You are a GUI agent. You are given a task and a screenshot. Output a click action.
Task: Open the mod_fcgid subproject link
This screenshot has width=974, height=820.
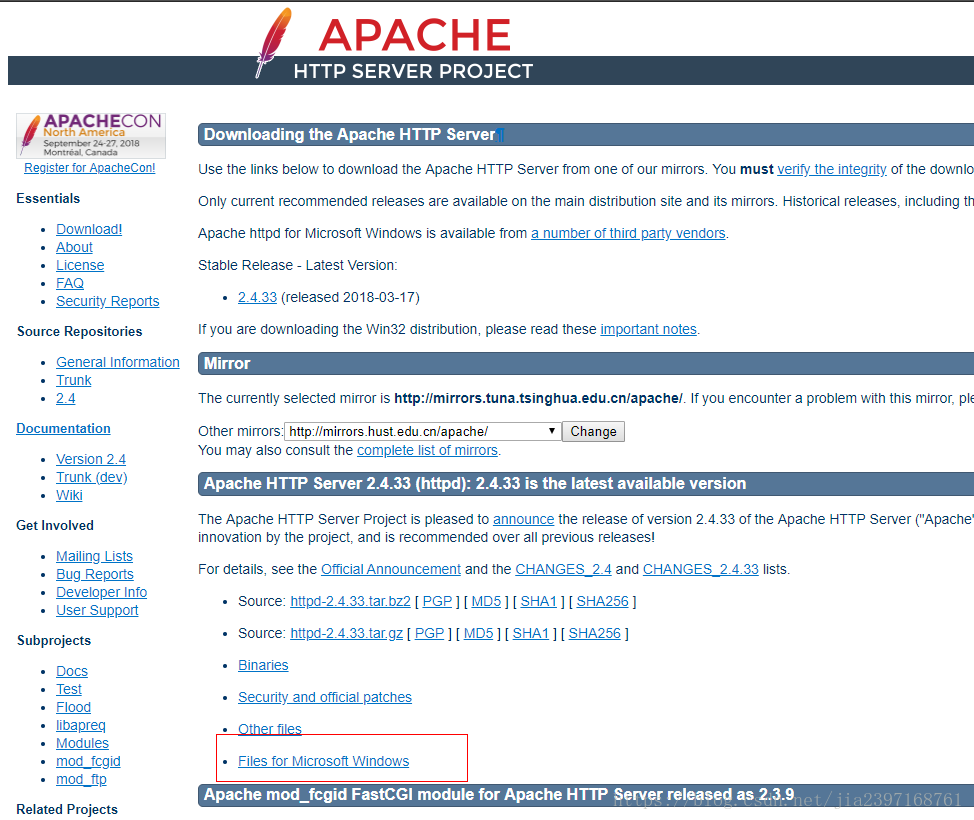tap(88, 762)
